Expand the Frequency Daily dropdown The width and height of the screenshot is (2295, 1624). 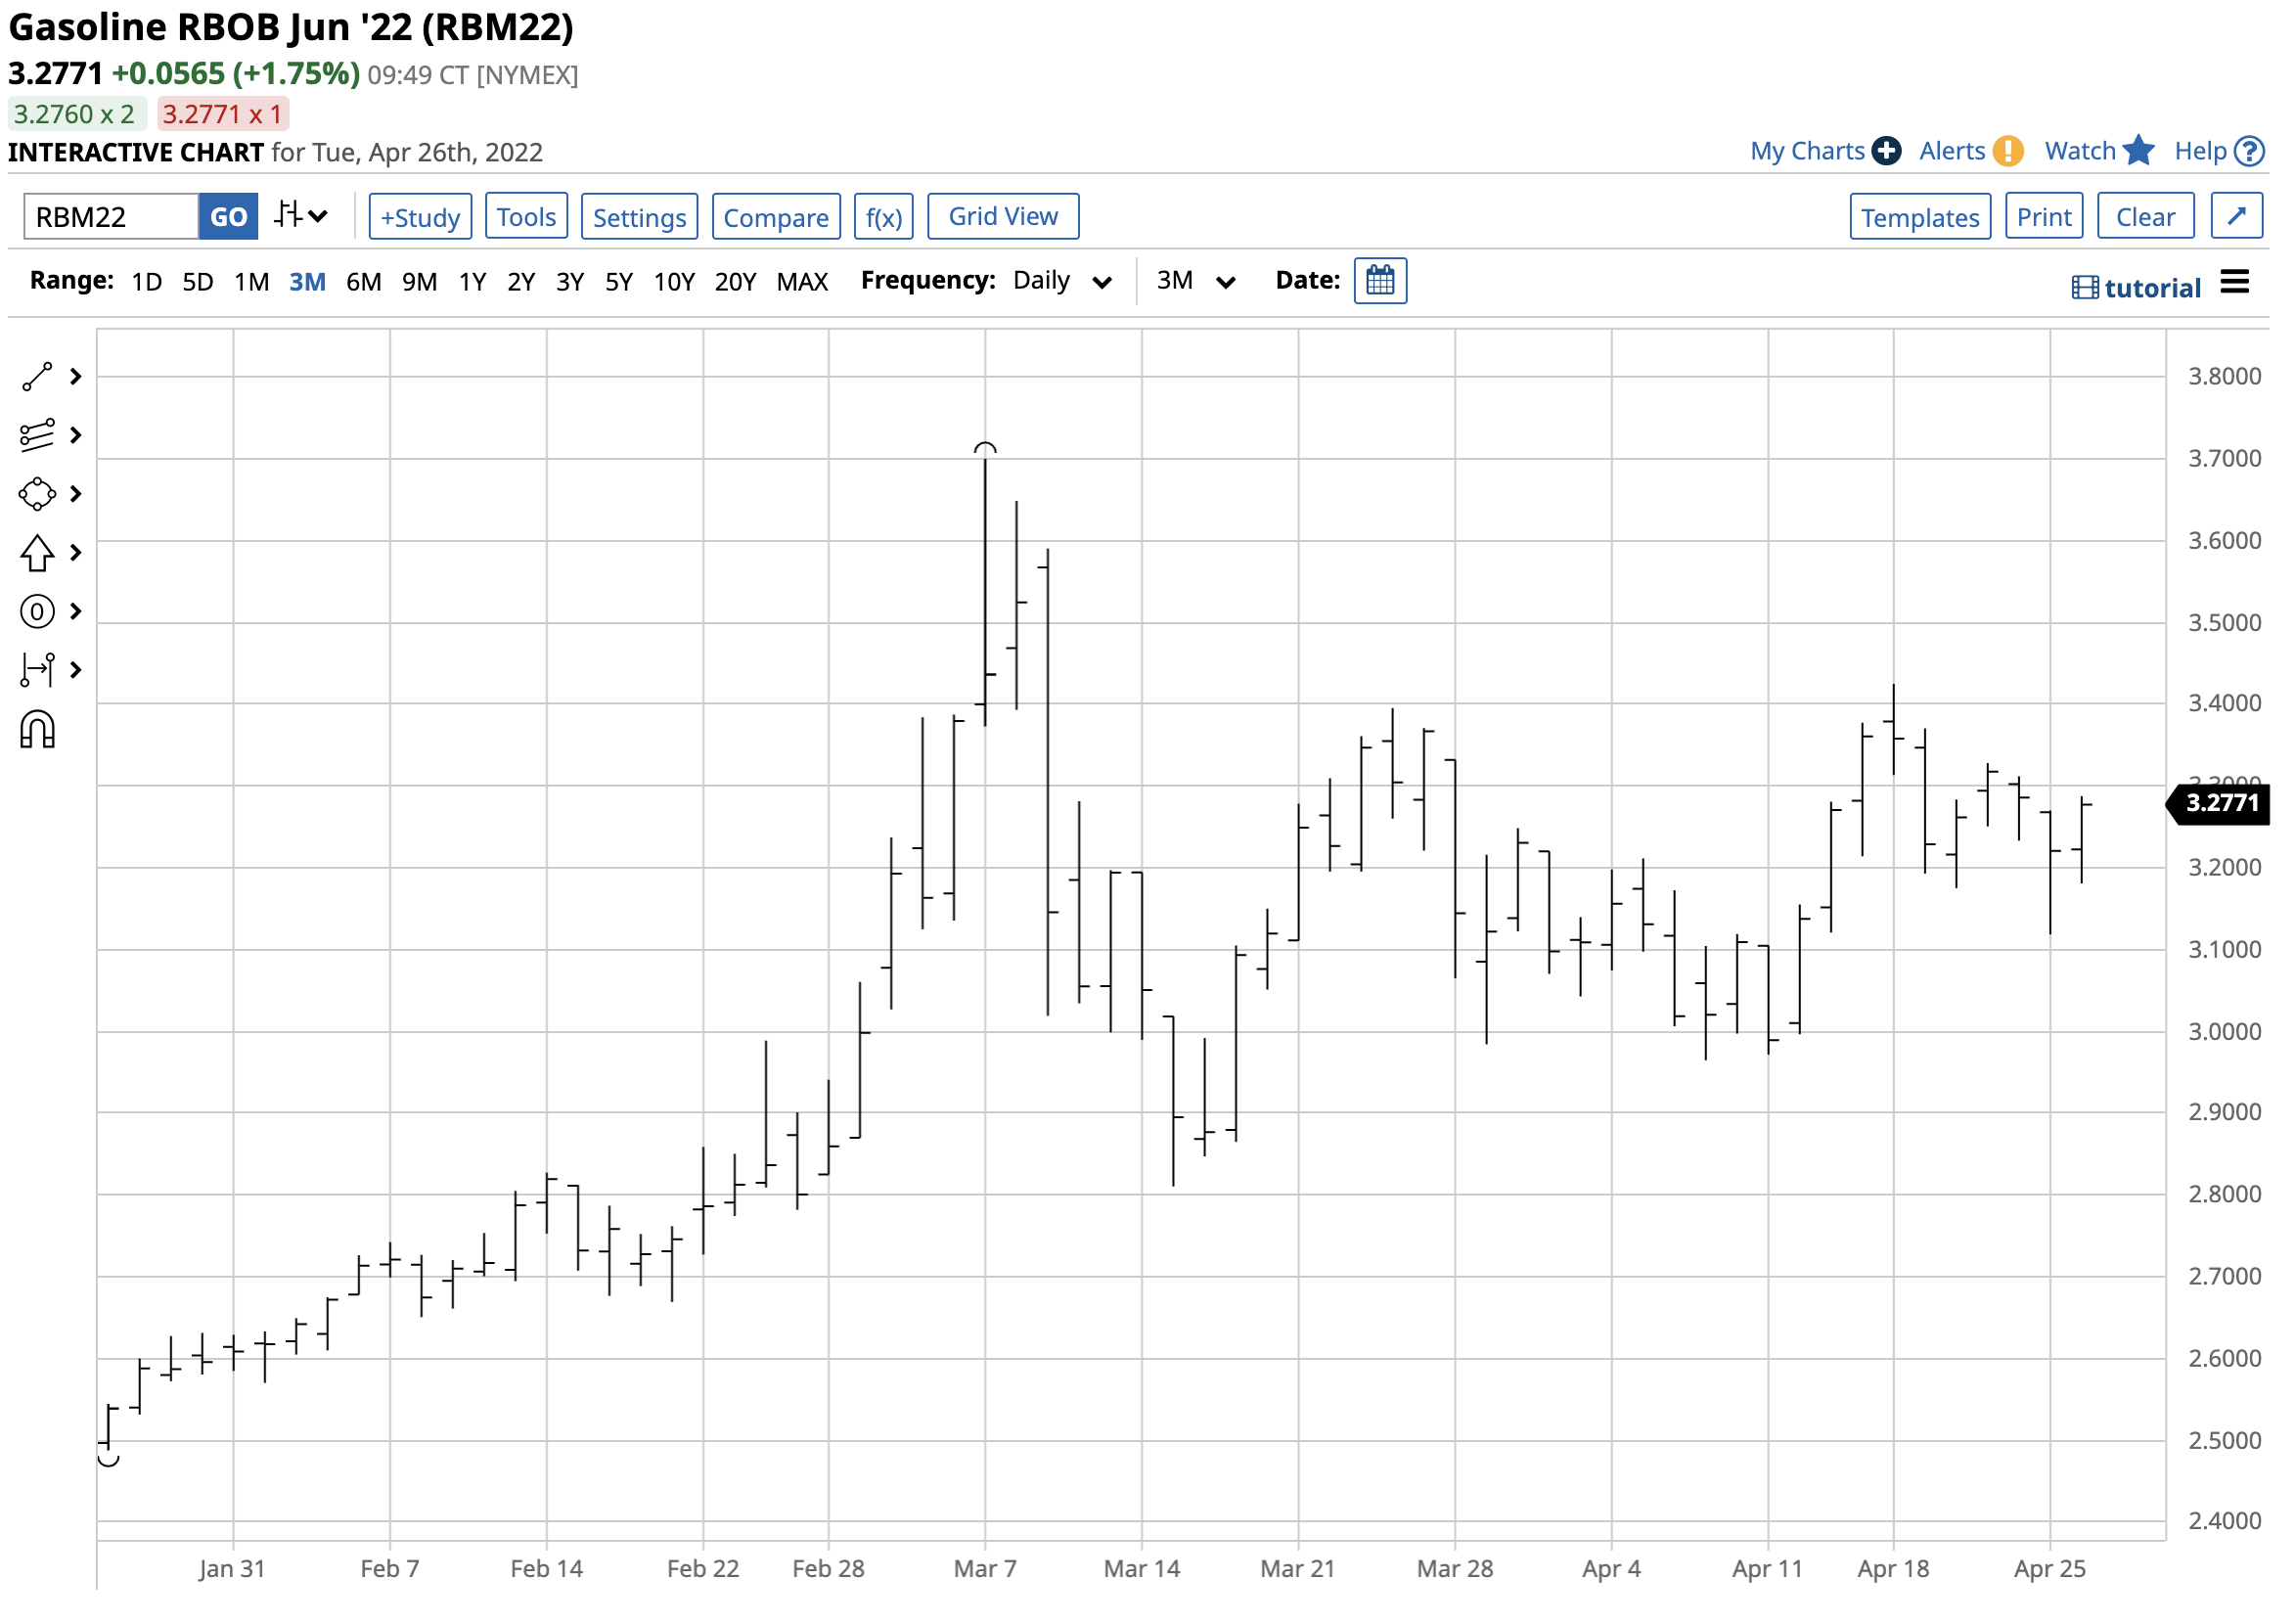pos(1064,282)
